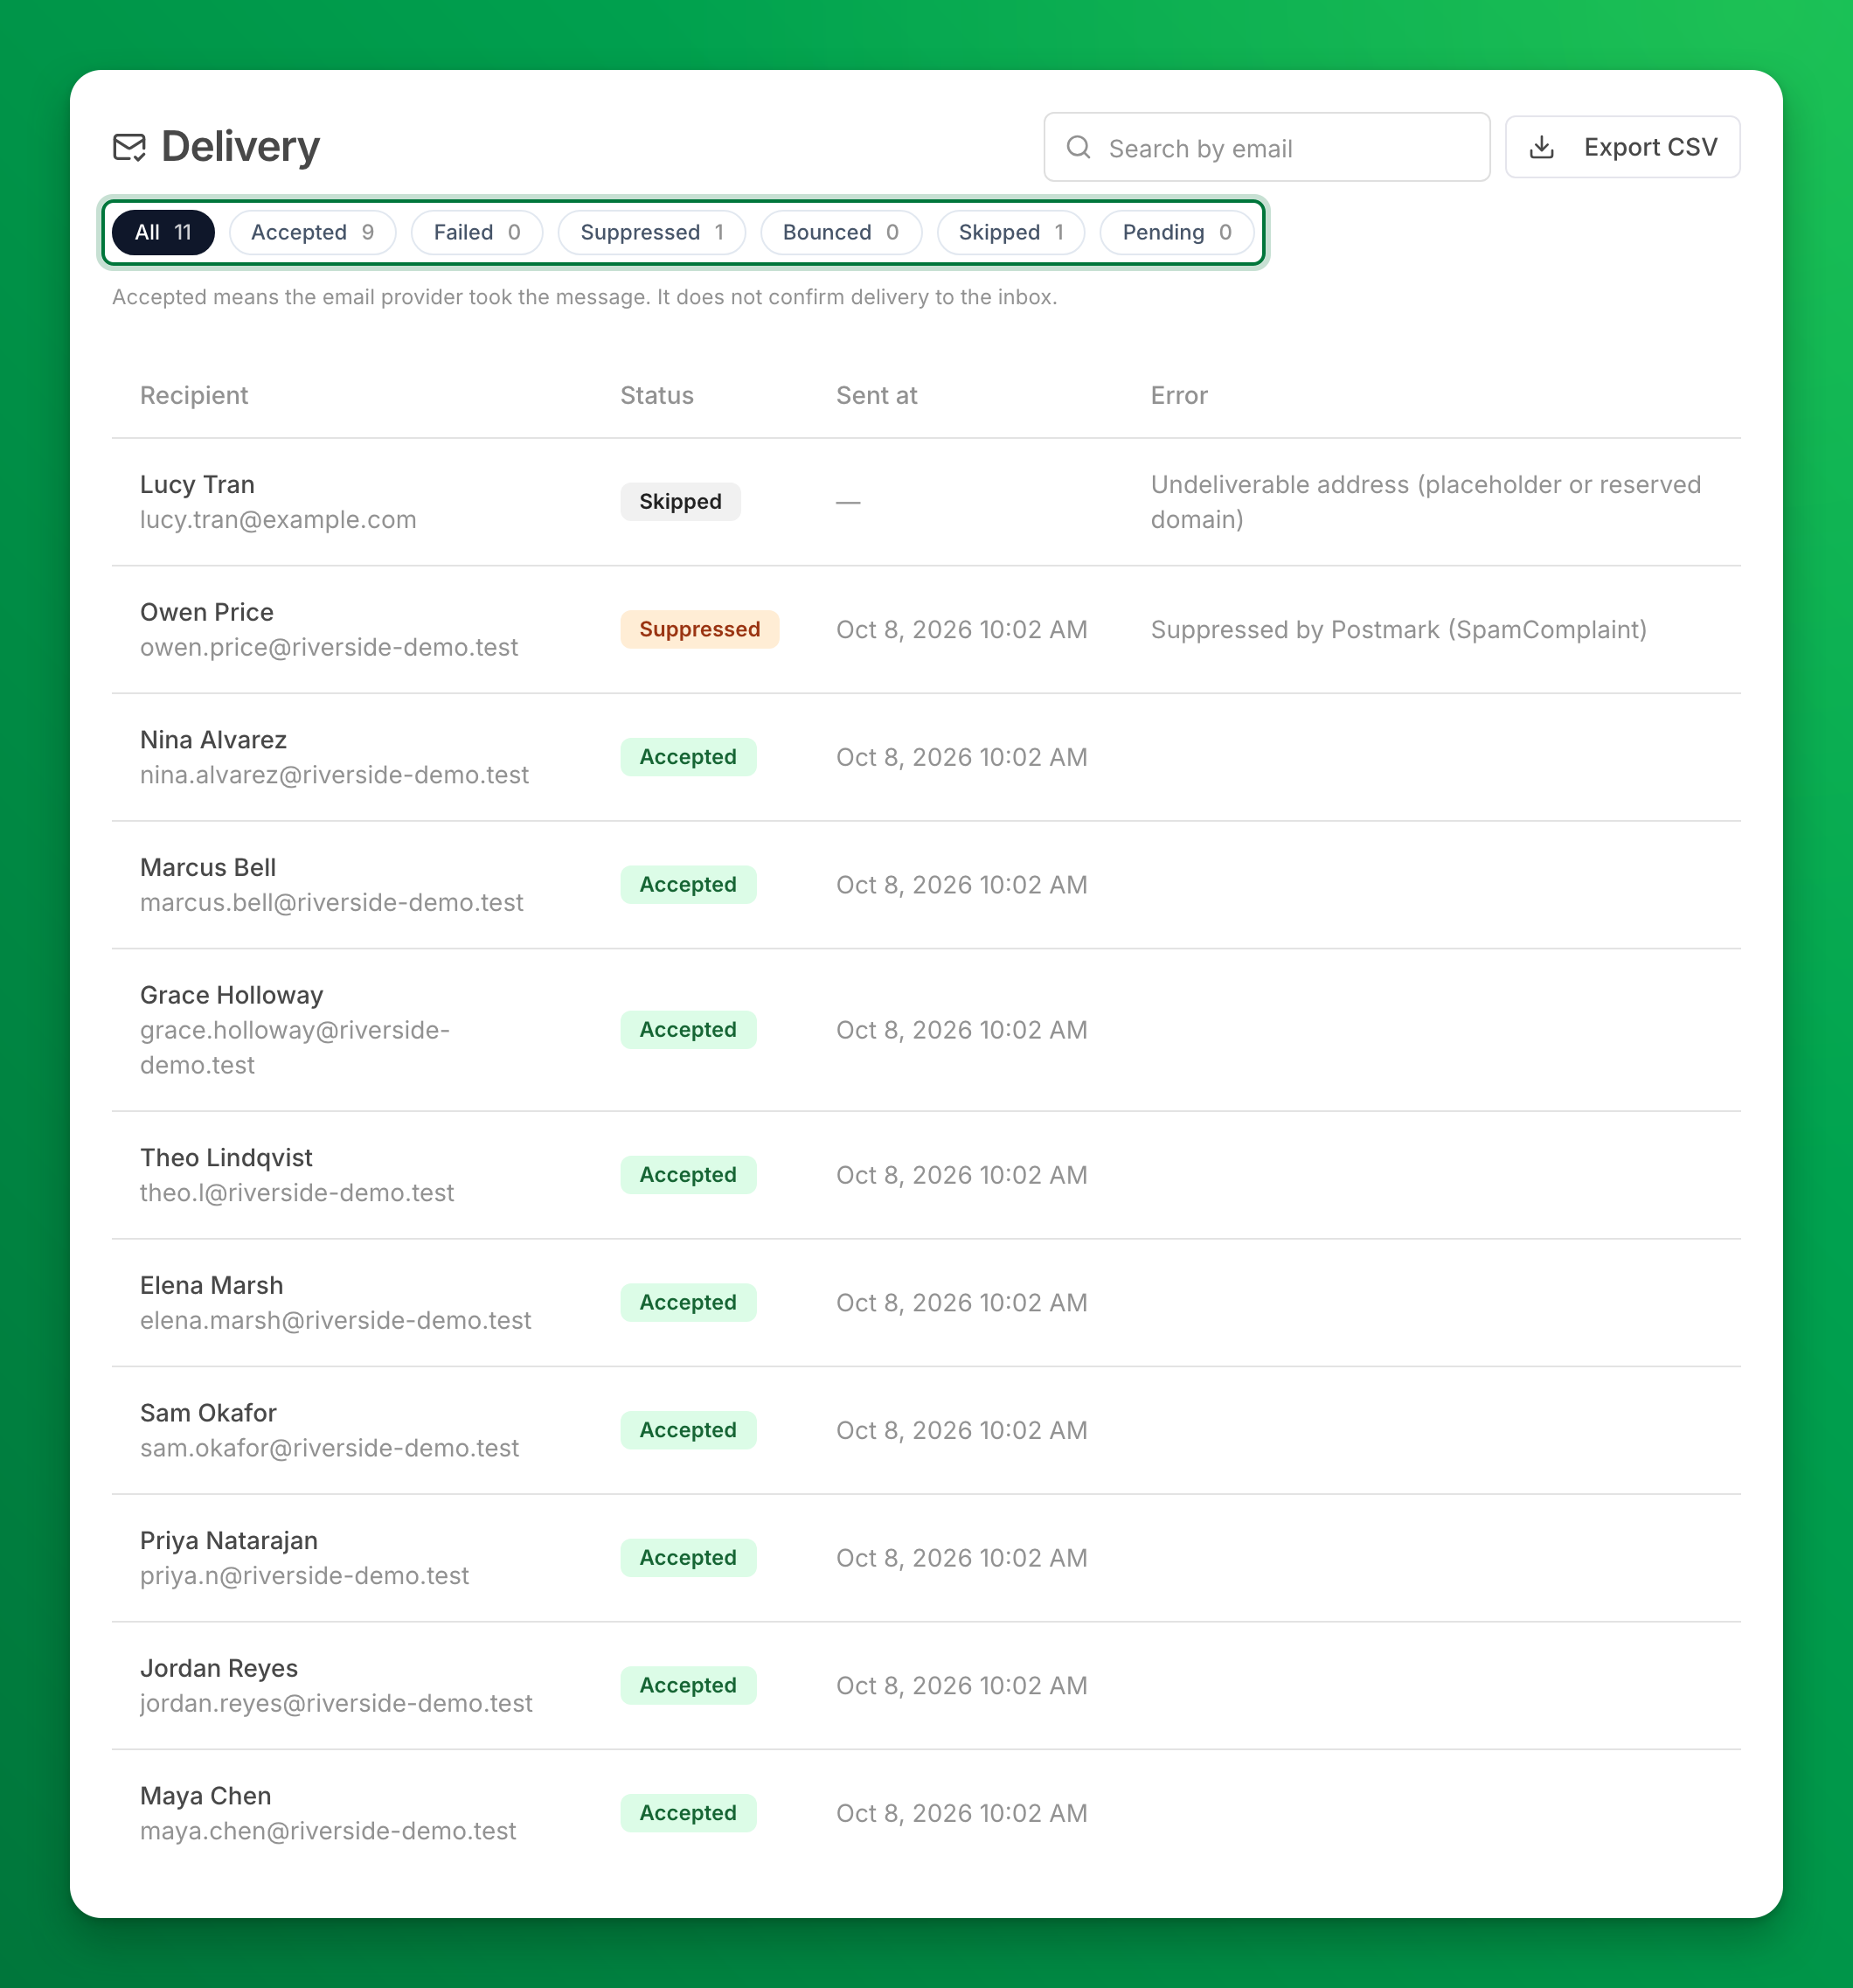
Task: Click Accepted badge in Grace Holloway row
Action: [688, 1030]
